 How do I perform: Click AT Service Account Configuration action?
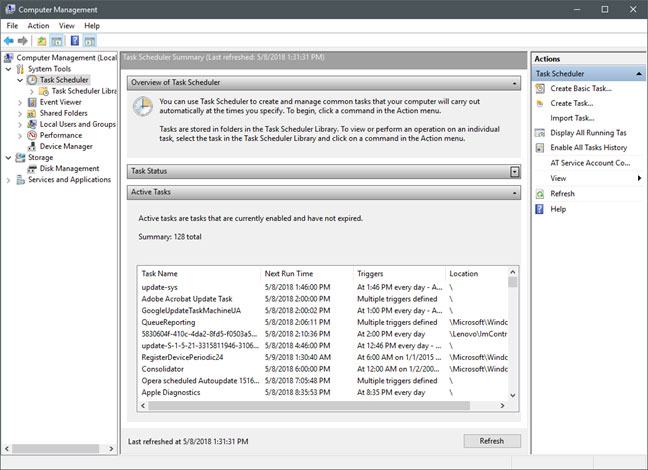590,163
